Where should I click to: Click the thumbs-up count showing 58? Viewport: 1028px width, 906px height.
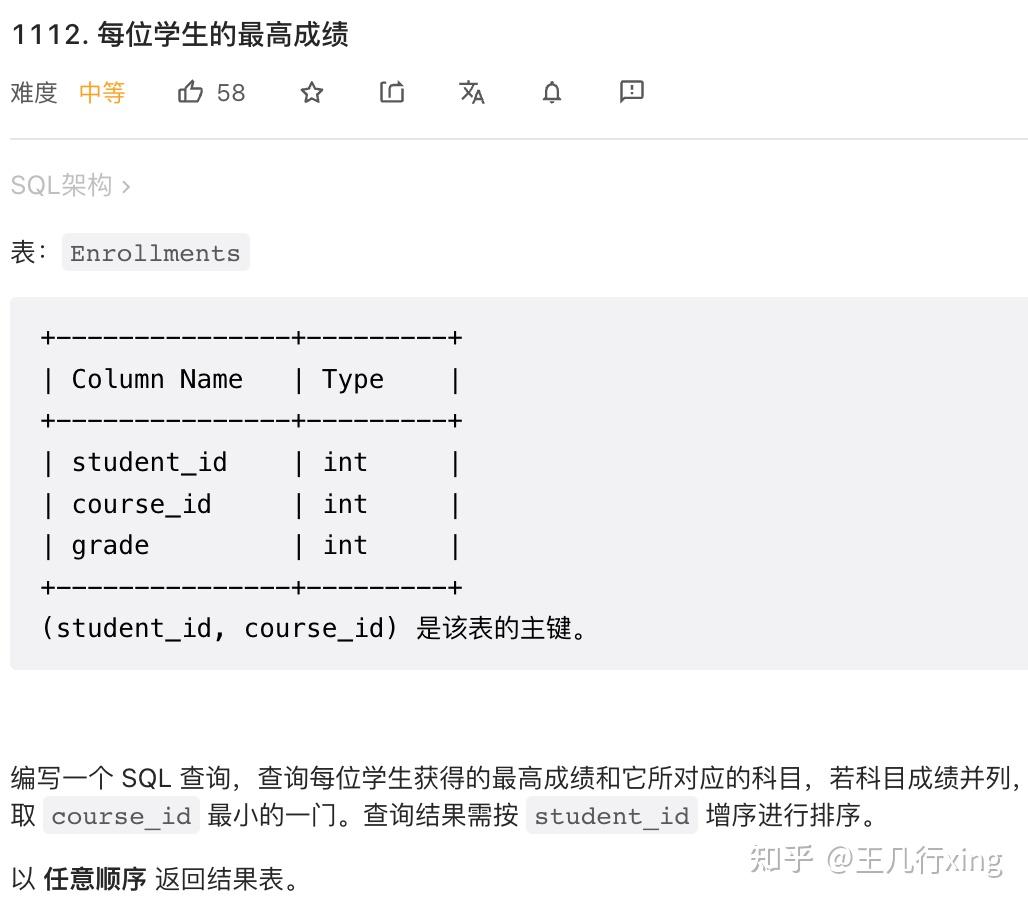(x=231, y=92)
